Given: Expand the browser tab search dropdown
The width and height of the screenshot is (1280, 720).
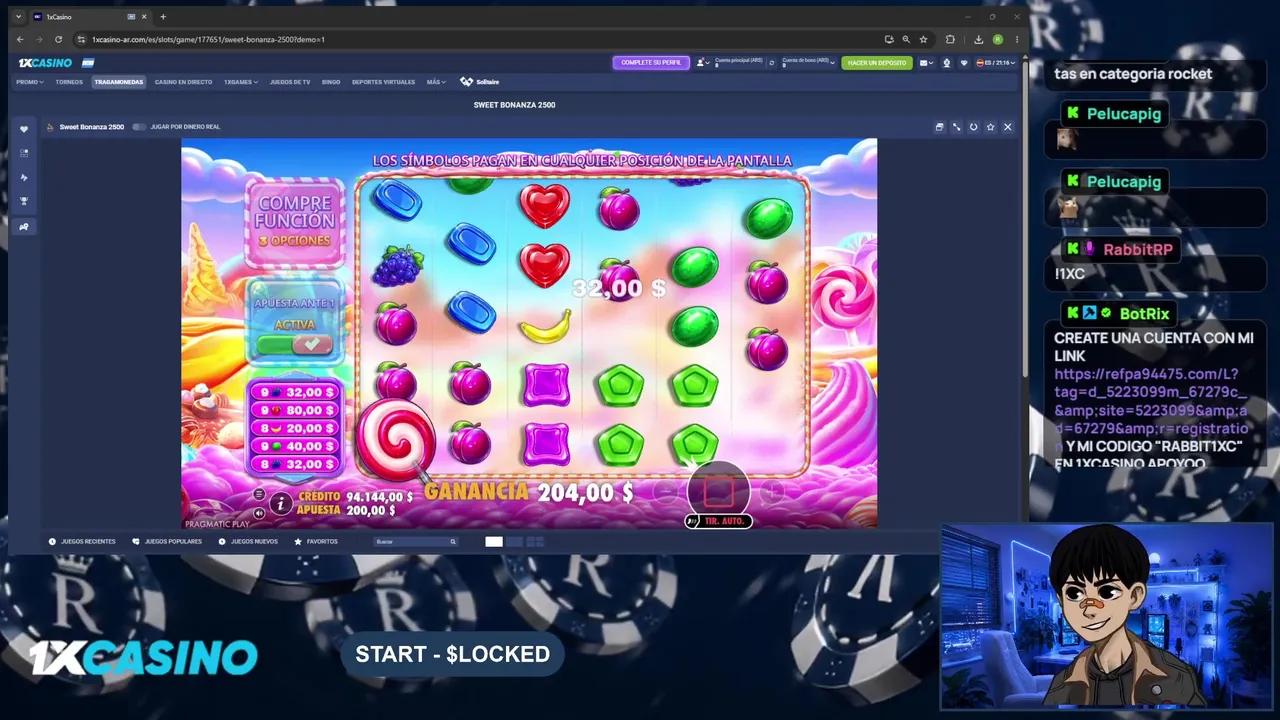Looking at the screenshot, I should 18,17.
